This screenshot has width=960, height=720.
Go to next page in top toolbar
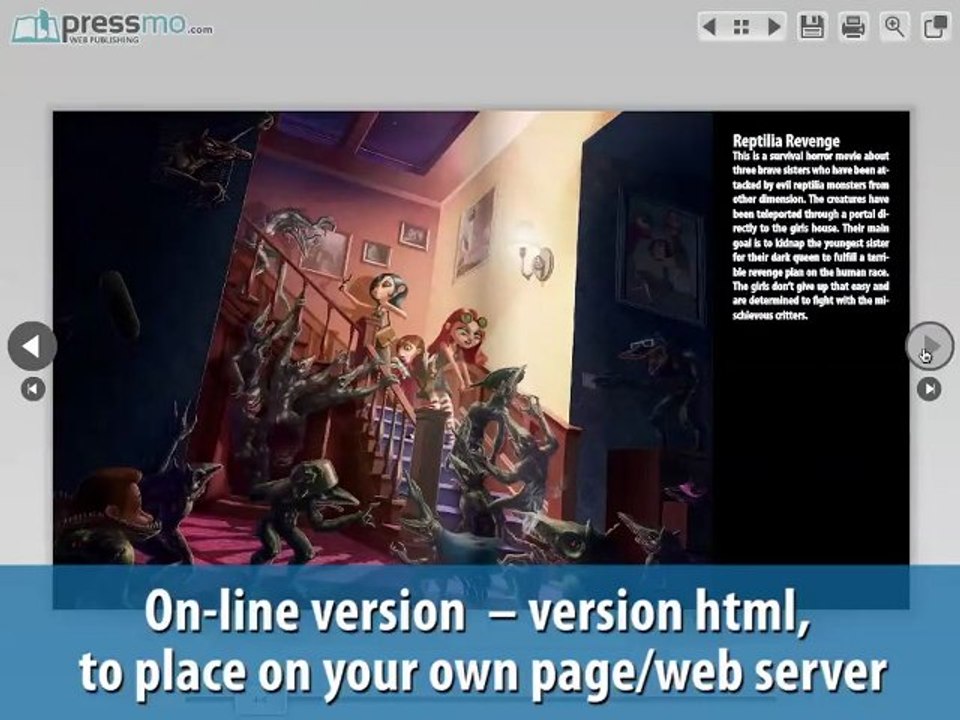pyautogui.click(x=774, y=26)
